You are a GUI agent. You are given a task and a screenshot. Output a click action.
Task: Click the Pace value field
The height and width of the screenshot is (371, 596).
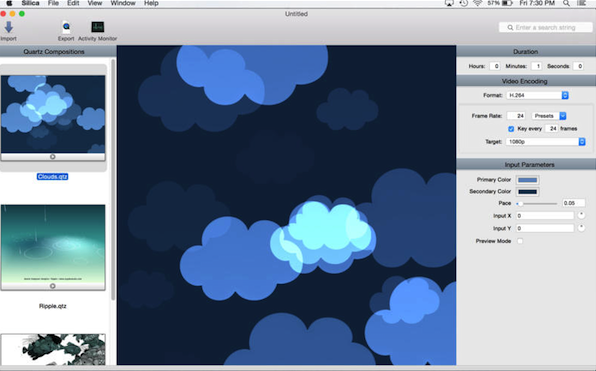[x=573, y=203]
